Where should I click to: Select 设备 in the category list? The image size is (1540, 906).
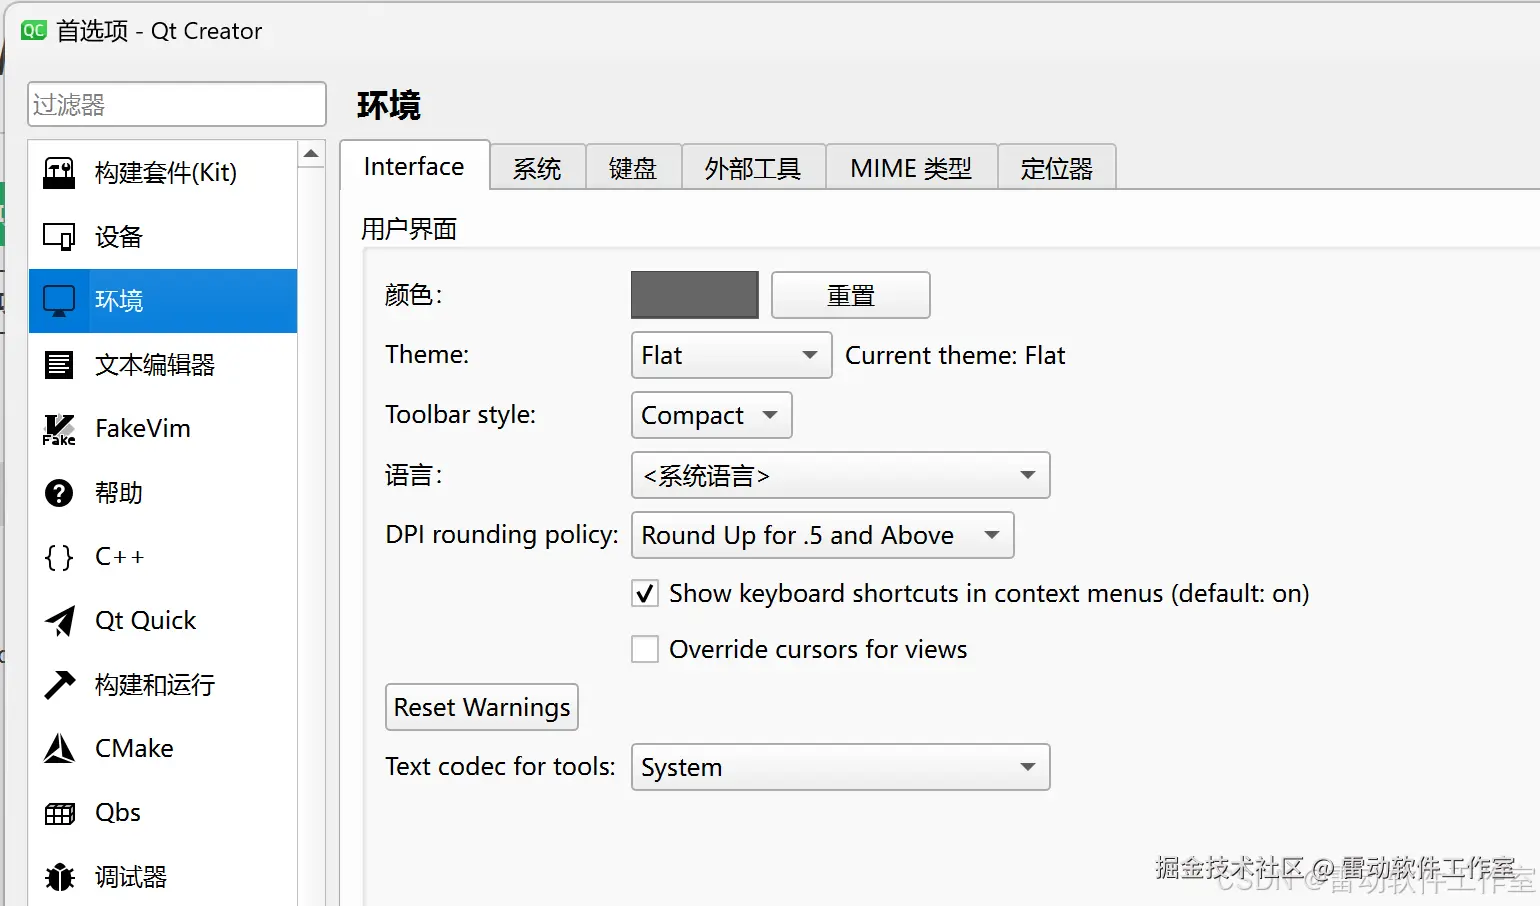point(163,237)
